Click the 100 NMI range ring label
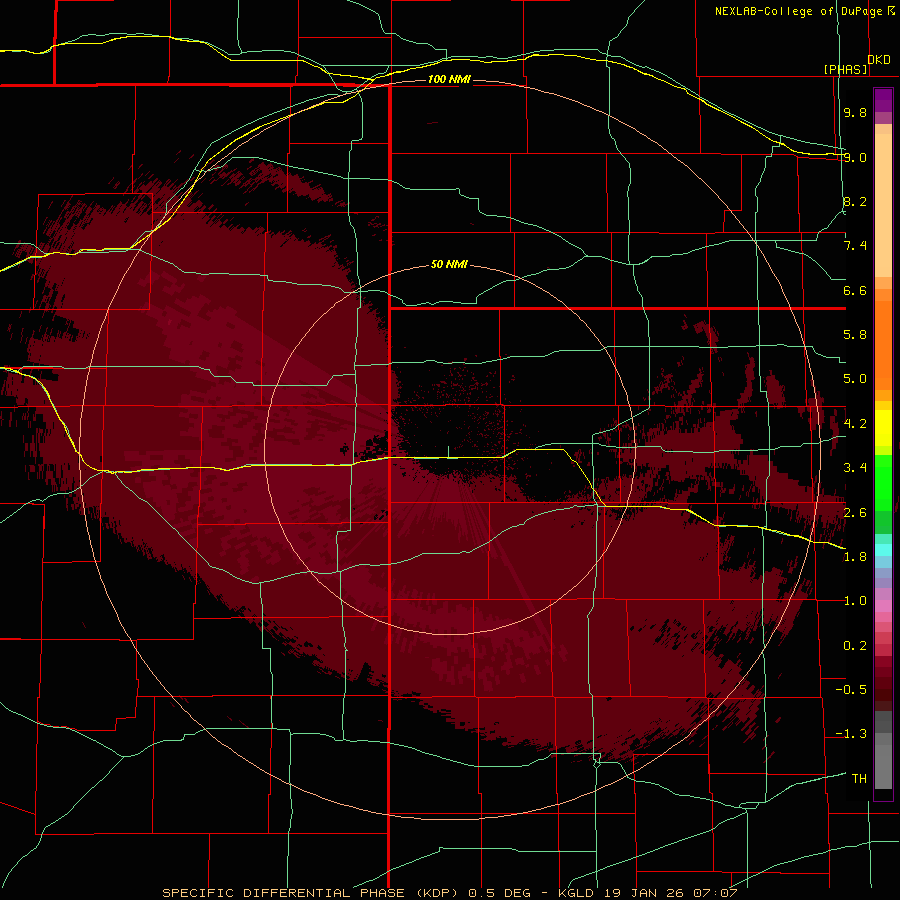The image size is (900, 900). point(449,79)
